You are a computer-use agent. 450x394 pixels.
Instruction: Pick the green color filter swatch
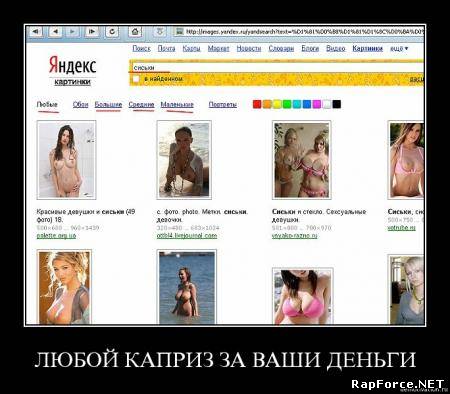[x=287, y=104]
